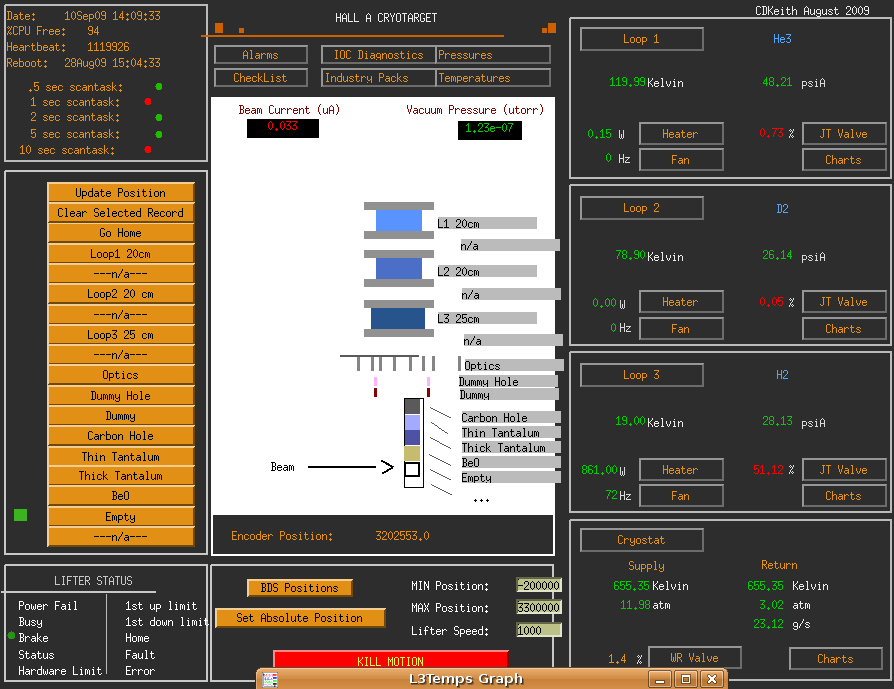Select the orange Dummy target button

point(121,416)
